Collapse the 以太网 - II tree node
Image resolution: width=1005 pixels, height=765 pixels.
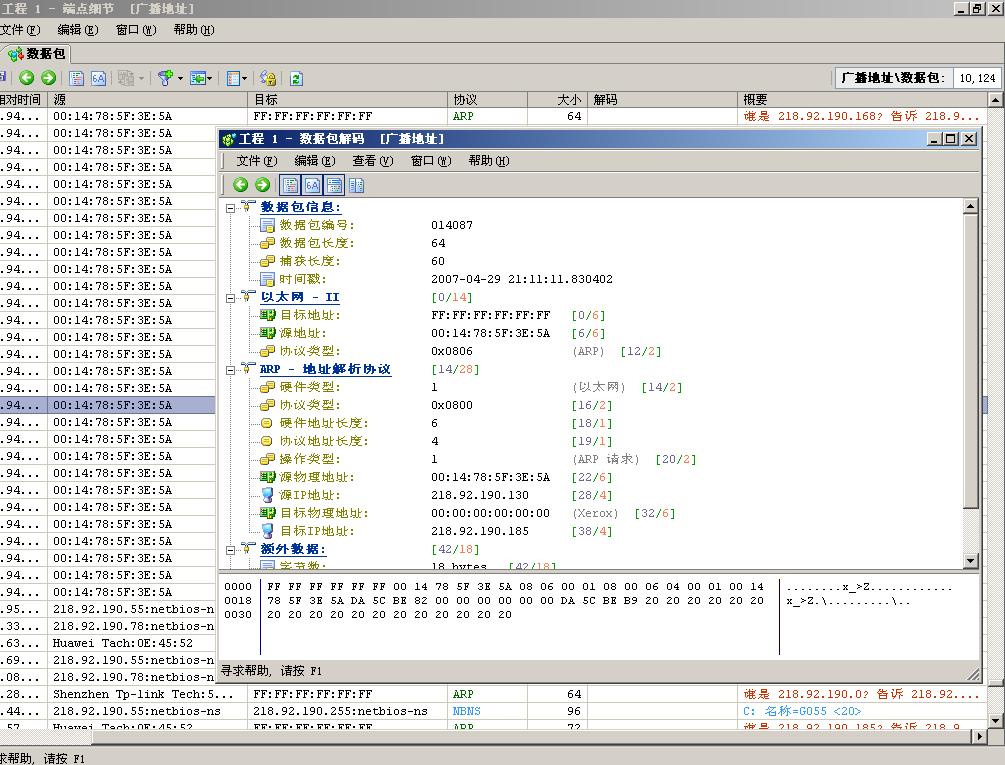pyautogui.click(x=231, y=297)
